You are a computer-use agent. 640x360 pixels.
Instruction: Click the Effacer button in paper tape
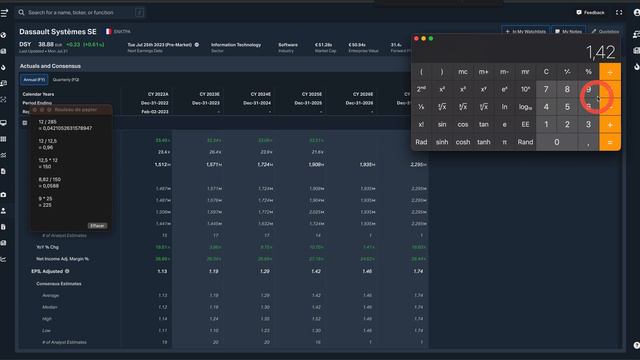(x=97, y=226)
